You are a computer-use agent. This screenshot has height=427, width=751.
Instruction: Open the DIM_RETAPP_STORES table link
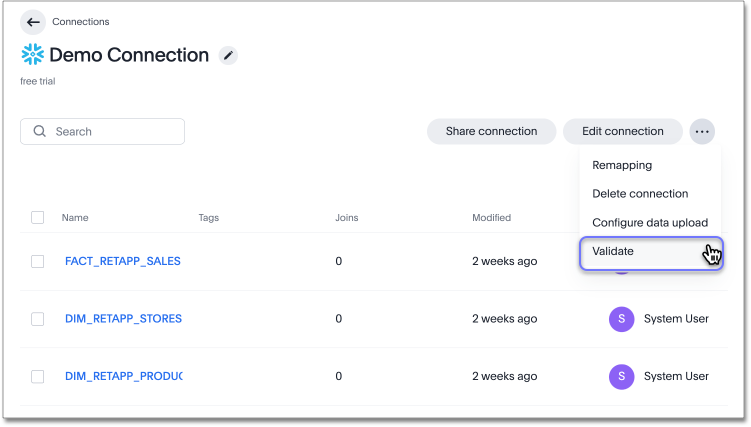[123, 319]
